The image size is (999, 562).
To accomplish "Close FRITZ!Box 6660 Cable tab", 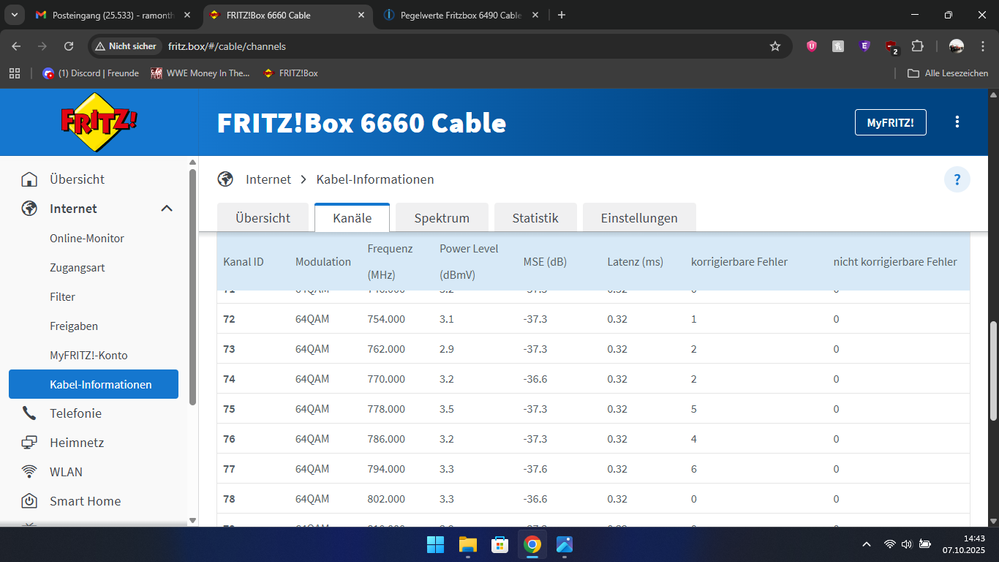I will pyautogui.click(x=361, y=15).
